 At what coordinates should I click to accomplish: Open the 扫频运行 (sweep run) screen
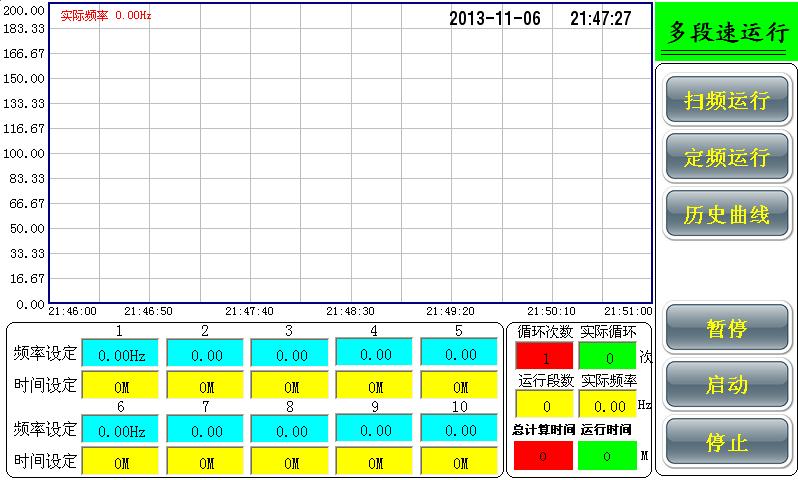tap(726, 101)
